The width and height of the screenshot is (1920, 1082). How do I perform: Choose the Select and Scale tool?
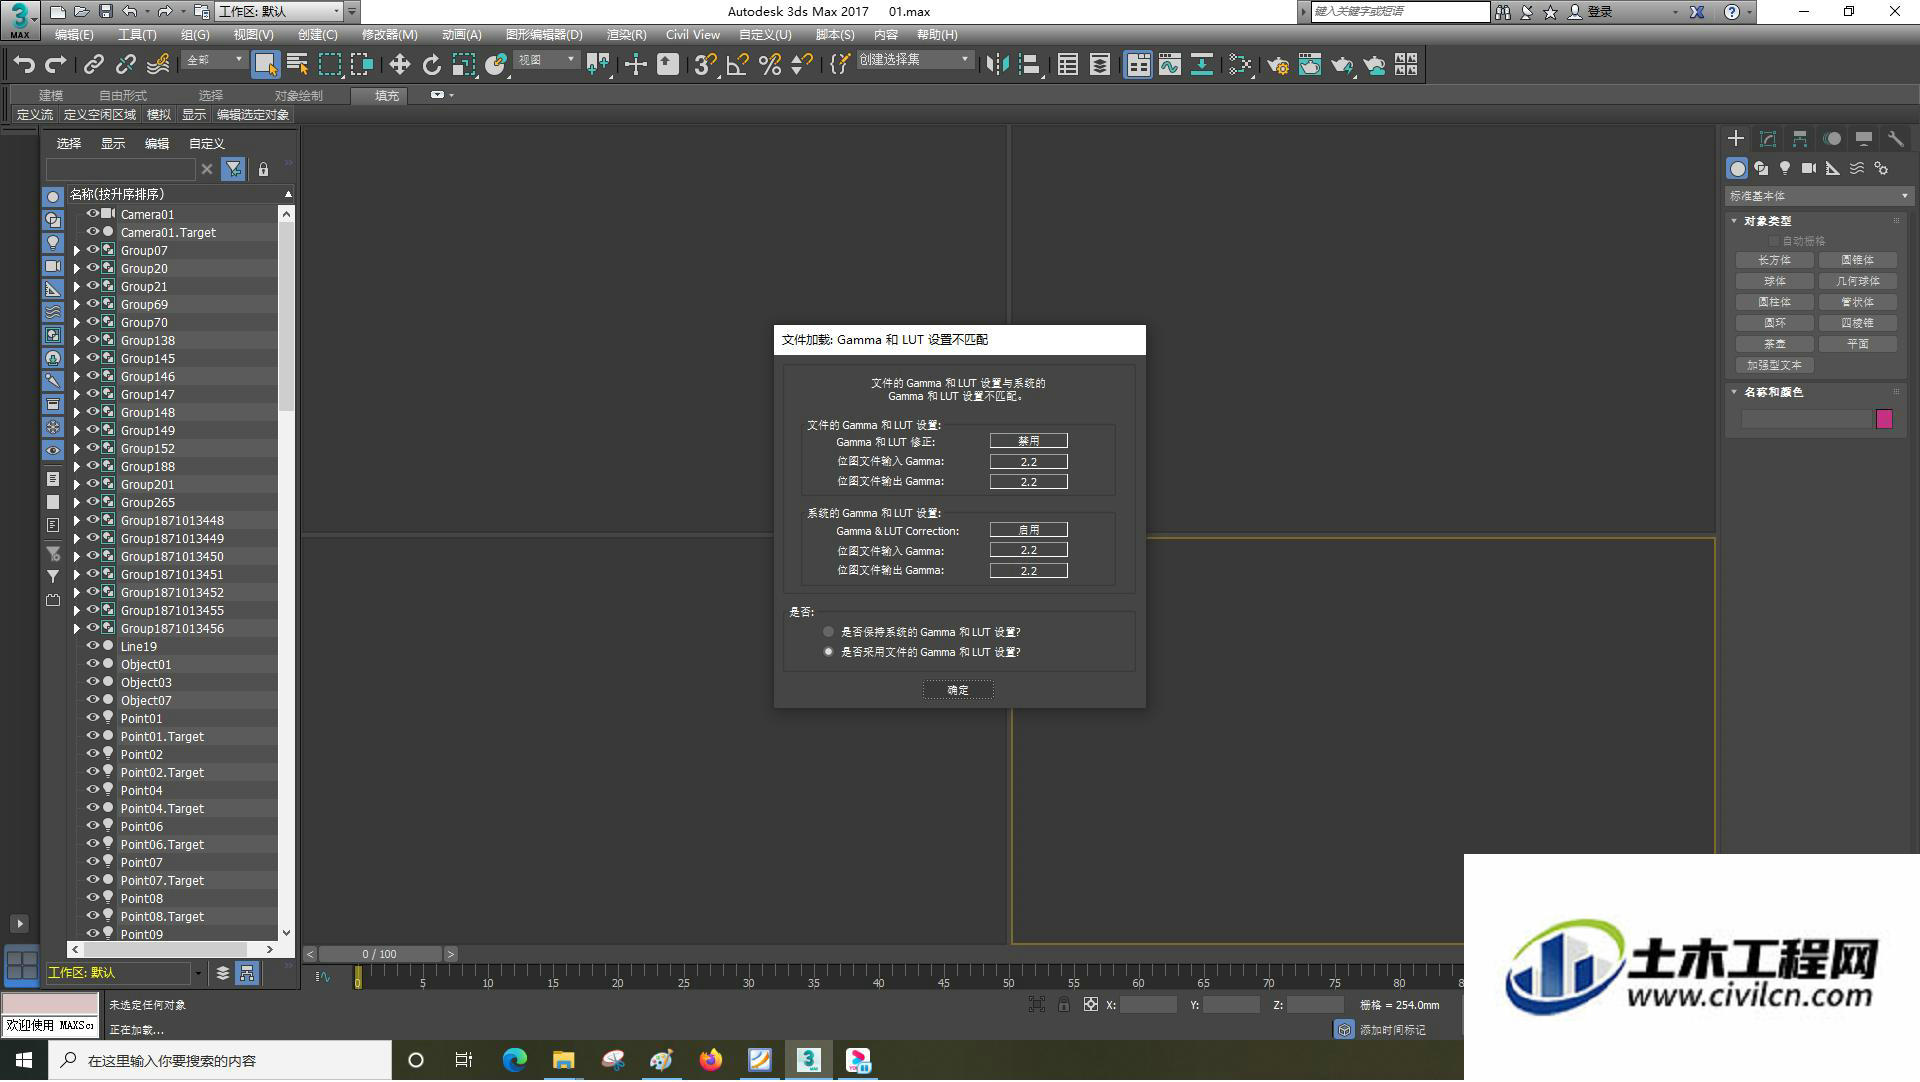click(x=464, y=65)
